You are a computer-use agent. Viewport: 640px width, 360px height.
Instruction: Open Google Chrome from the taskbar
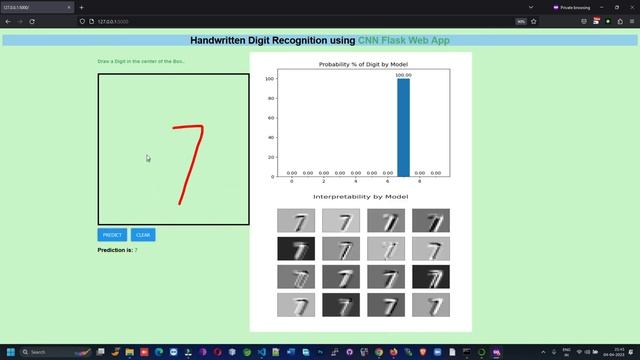379,352
